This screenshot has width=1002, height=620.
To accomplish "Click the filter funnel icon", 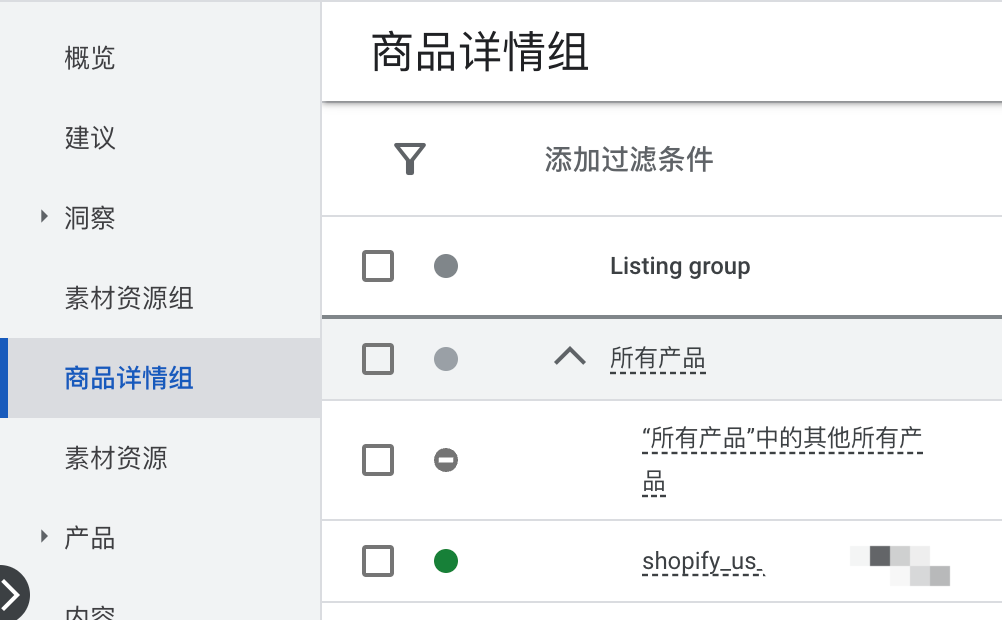I will (x=409, y=158).
